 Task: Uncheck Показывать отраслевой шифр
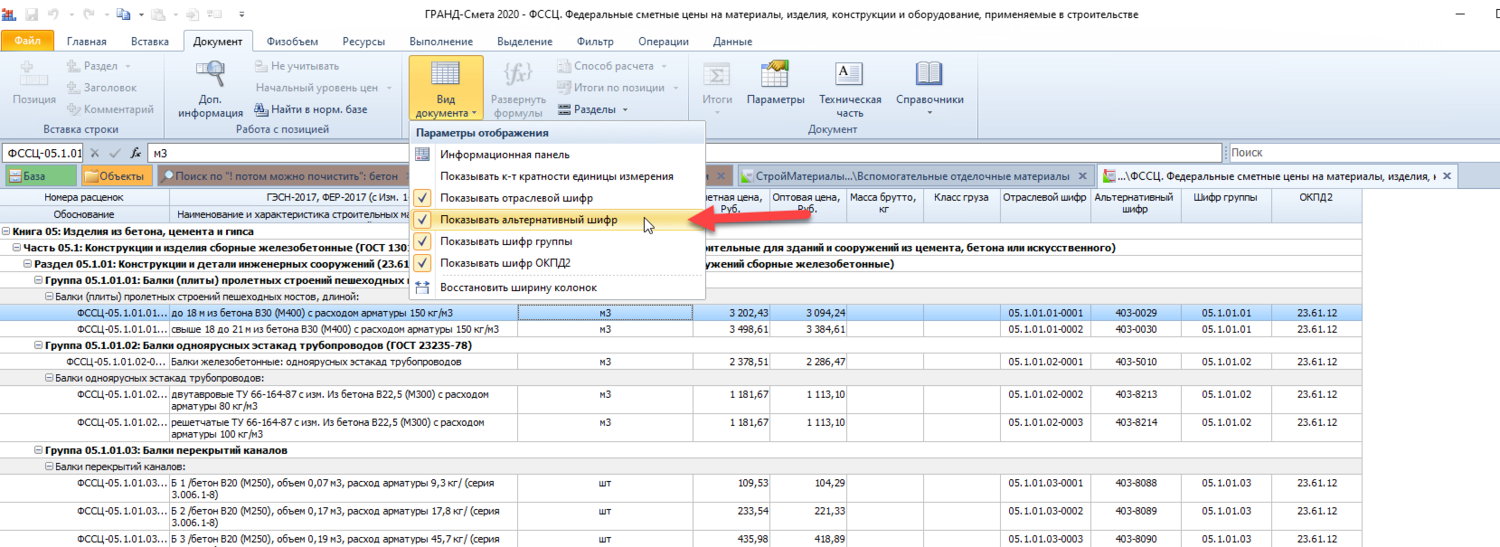(x=516, y=198)
